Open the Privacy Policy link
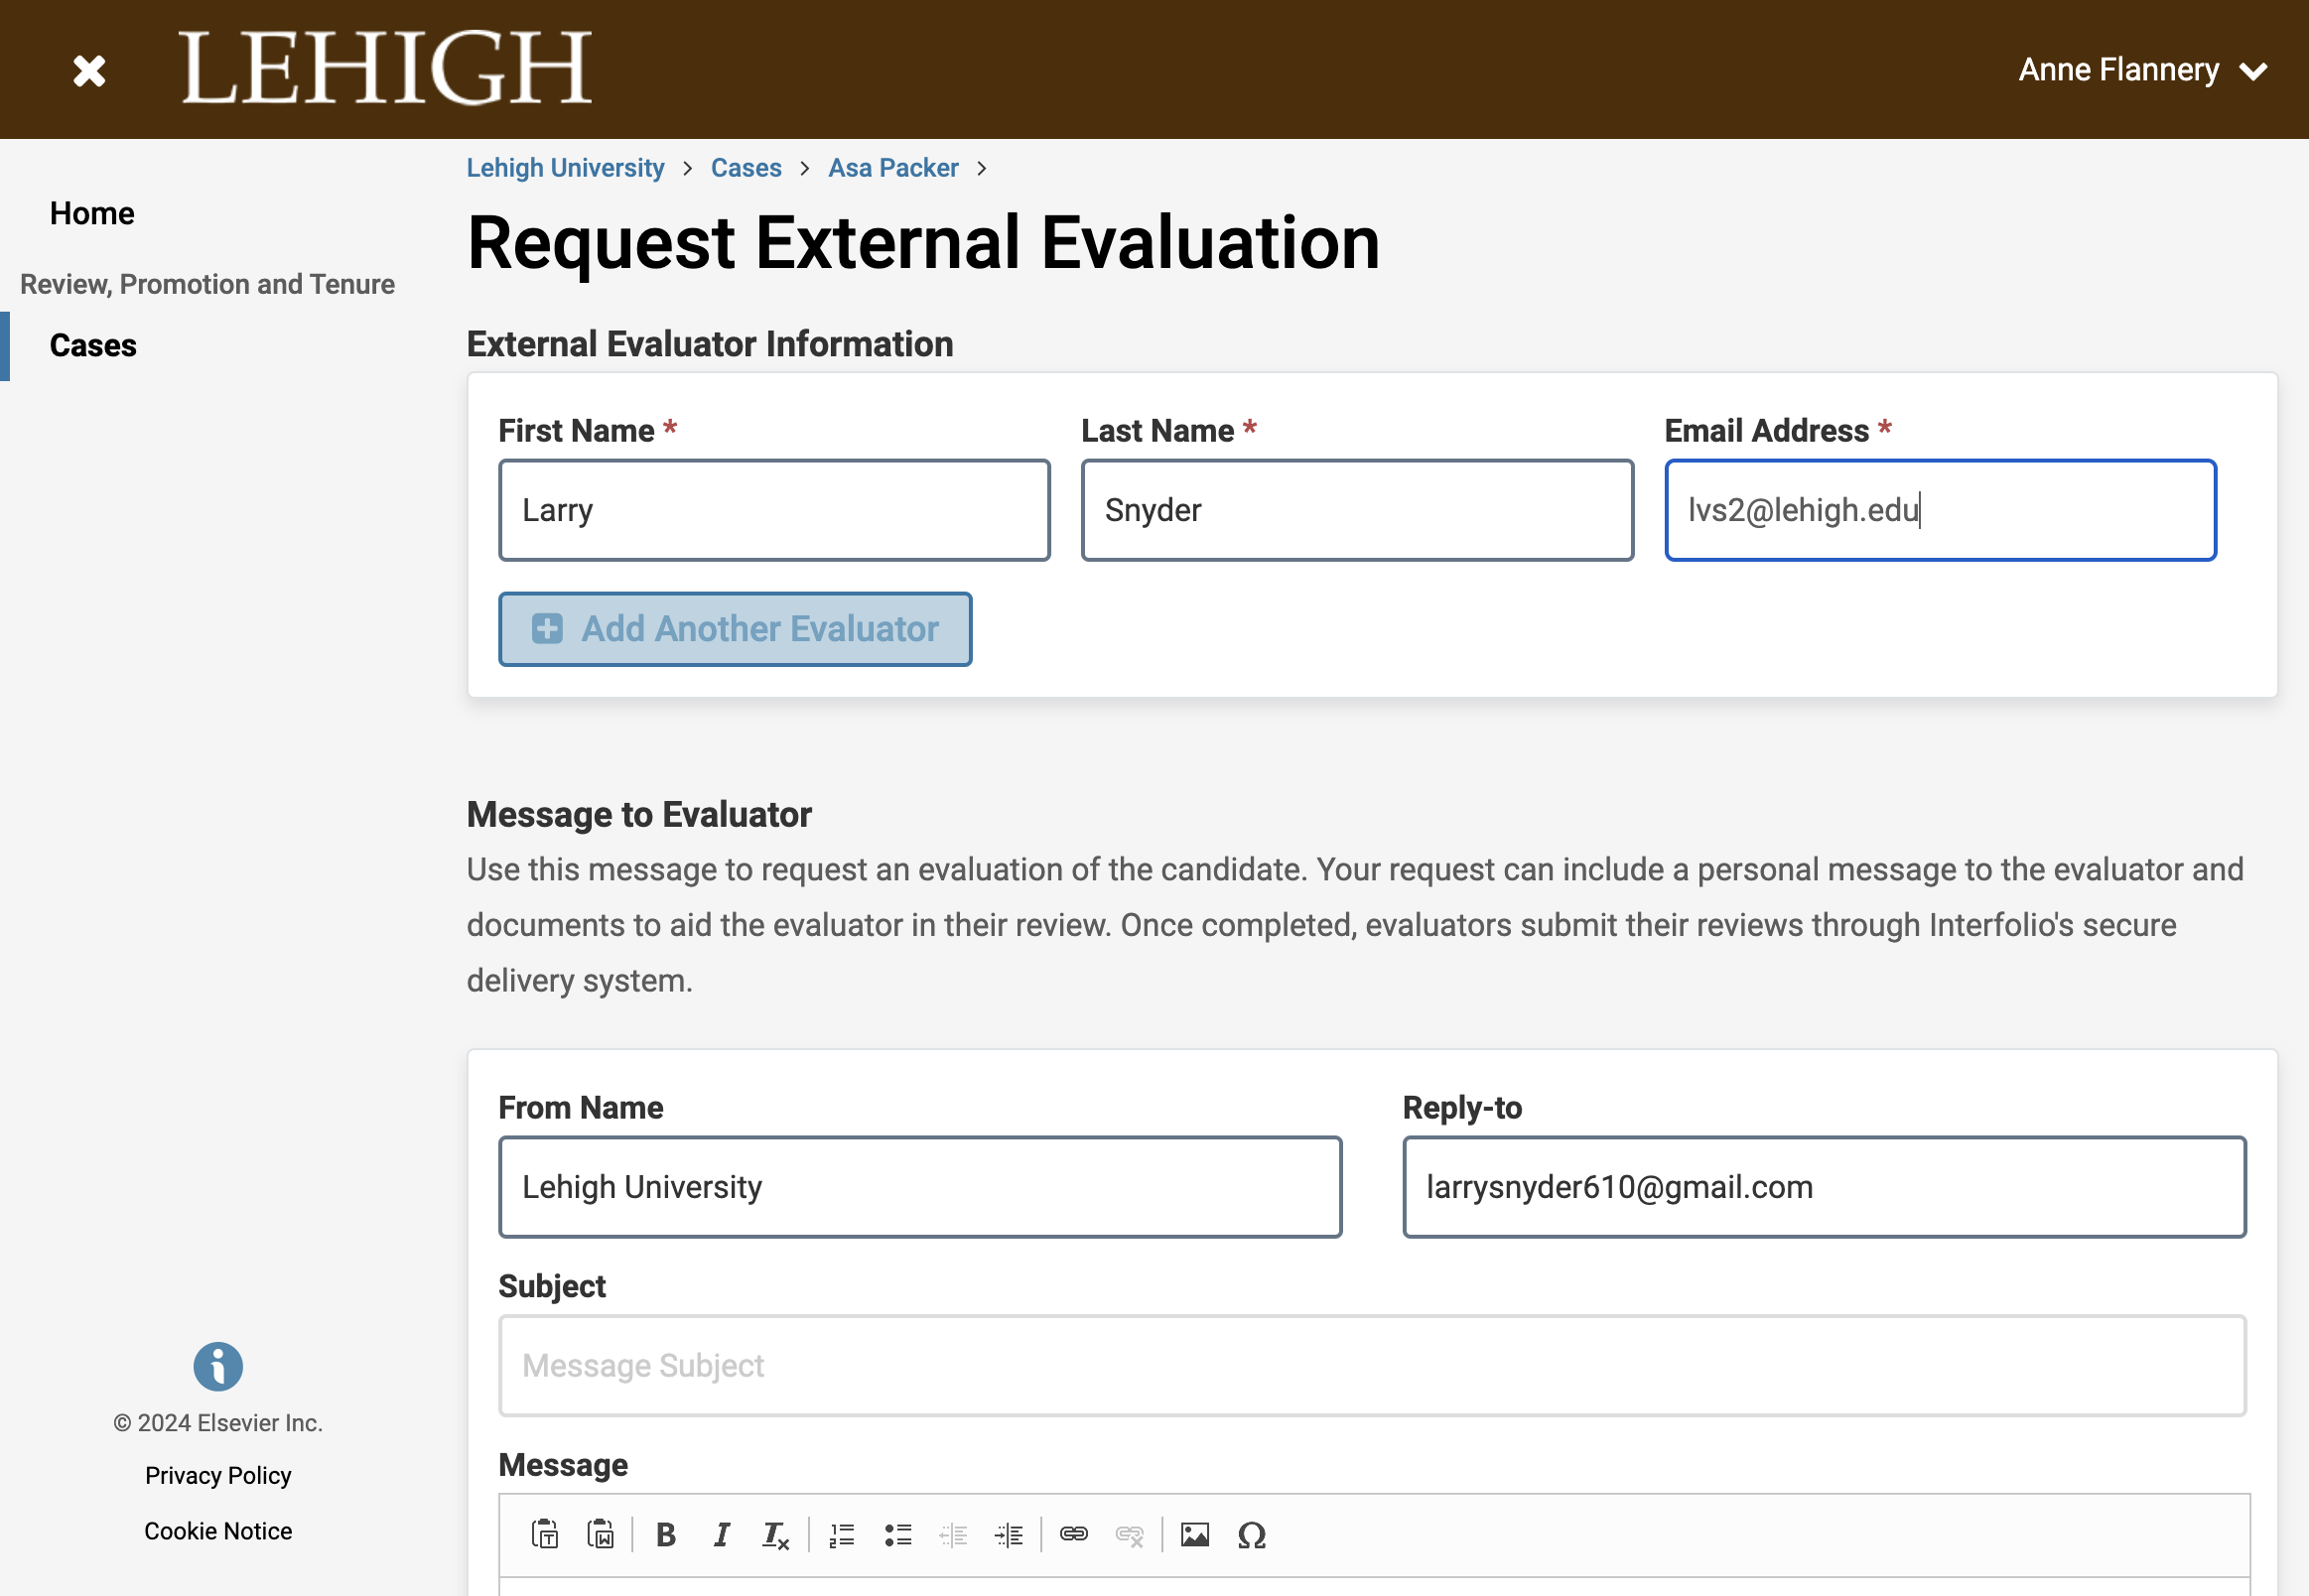 (218, 1475)
